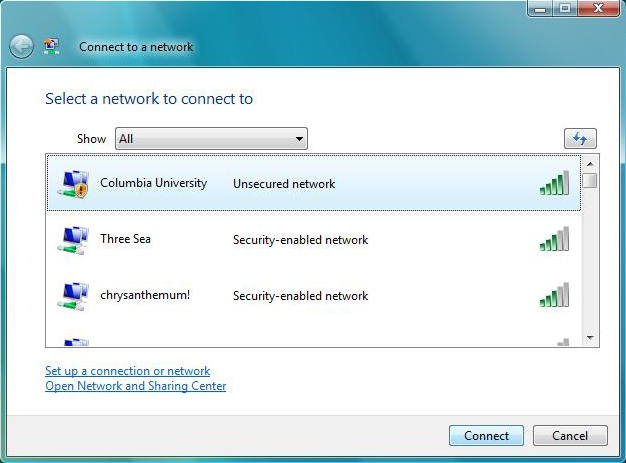Click the network wizard icon beside the title
Viewport: 626px width, 463px height.
pos(52,46)
